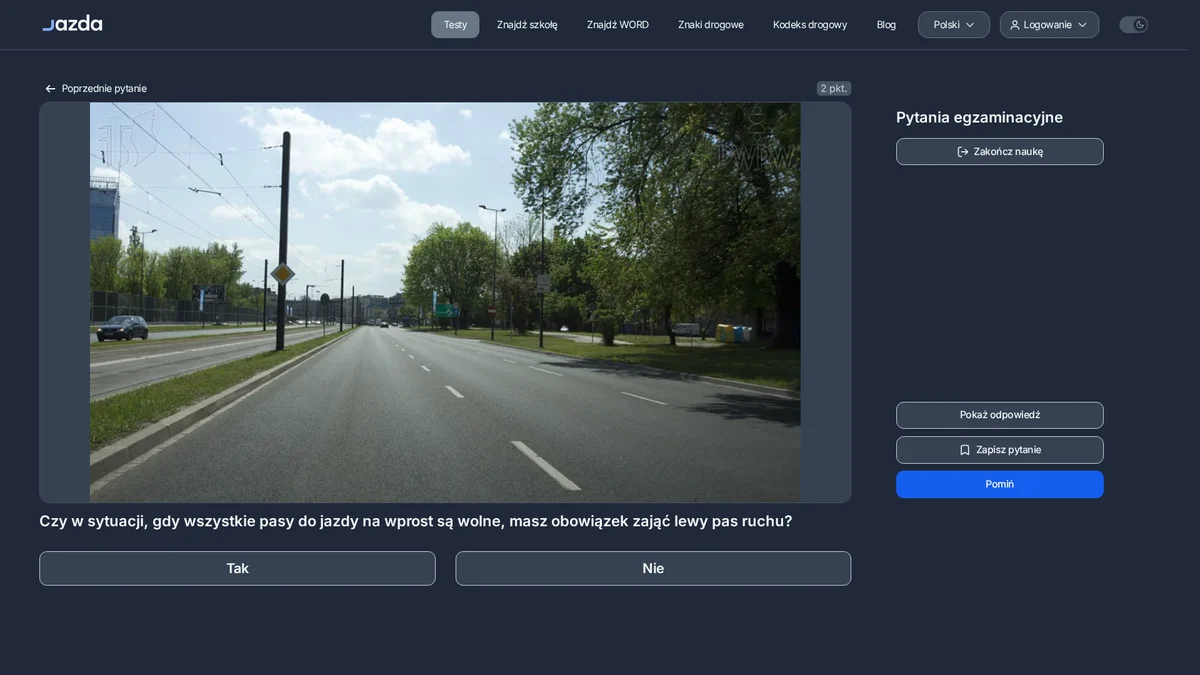Go to Znajdź szkołę
Viewport: 1200px width, 675px height.
[x=527, y=25]
